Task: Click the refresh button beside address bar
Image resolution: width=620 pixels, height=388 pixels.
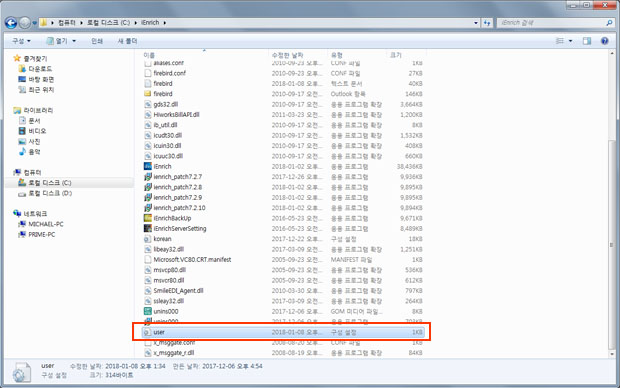Action: (487, 23)
